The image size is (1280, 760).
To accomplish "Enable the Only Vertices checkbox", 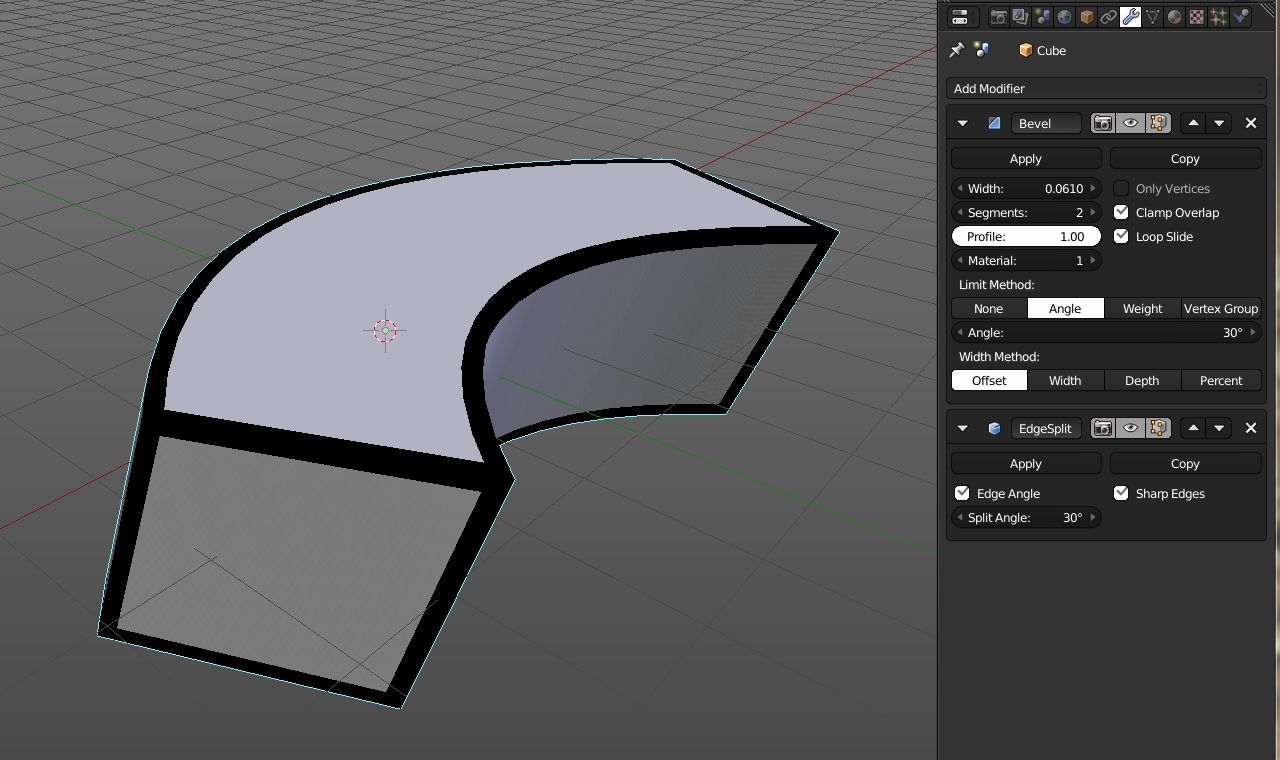I will pos(1121,188).
